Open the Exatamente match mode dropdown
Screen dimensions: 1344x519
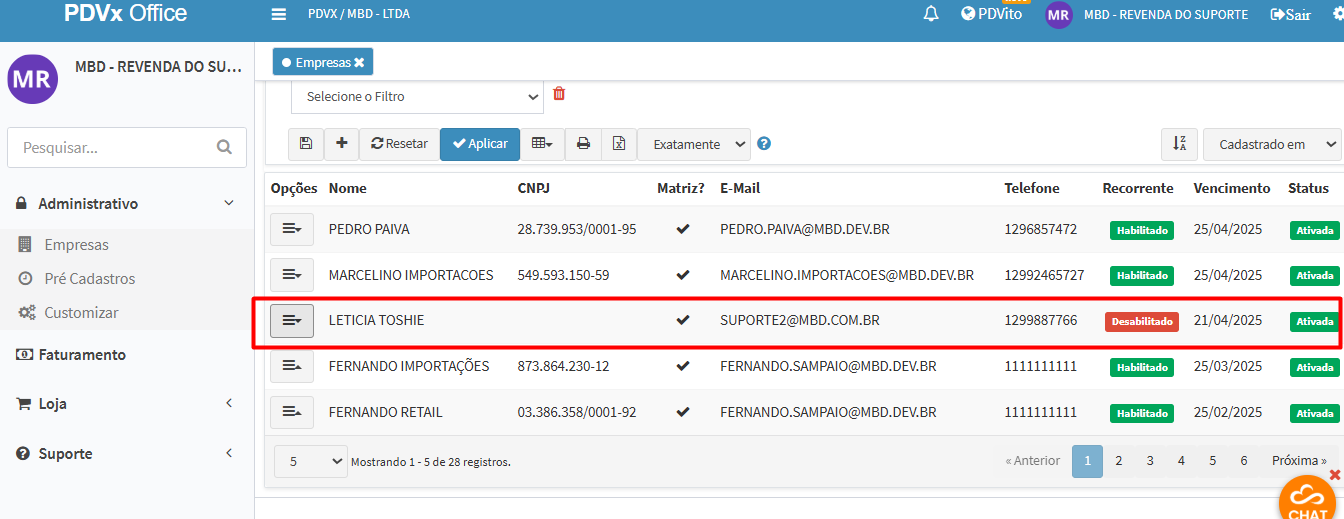pos(694,144)
